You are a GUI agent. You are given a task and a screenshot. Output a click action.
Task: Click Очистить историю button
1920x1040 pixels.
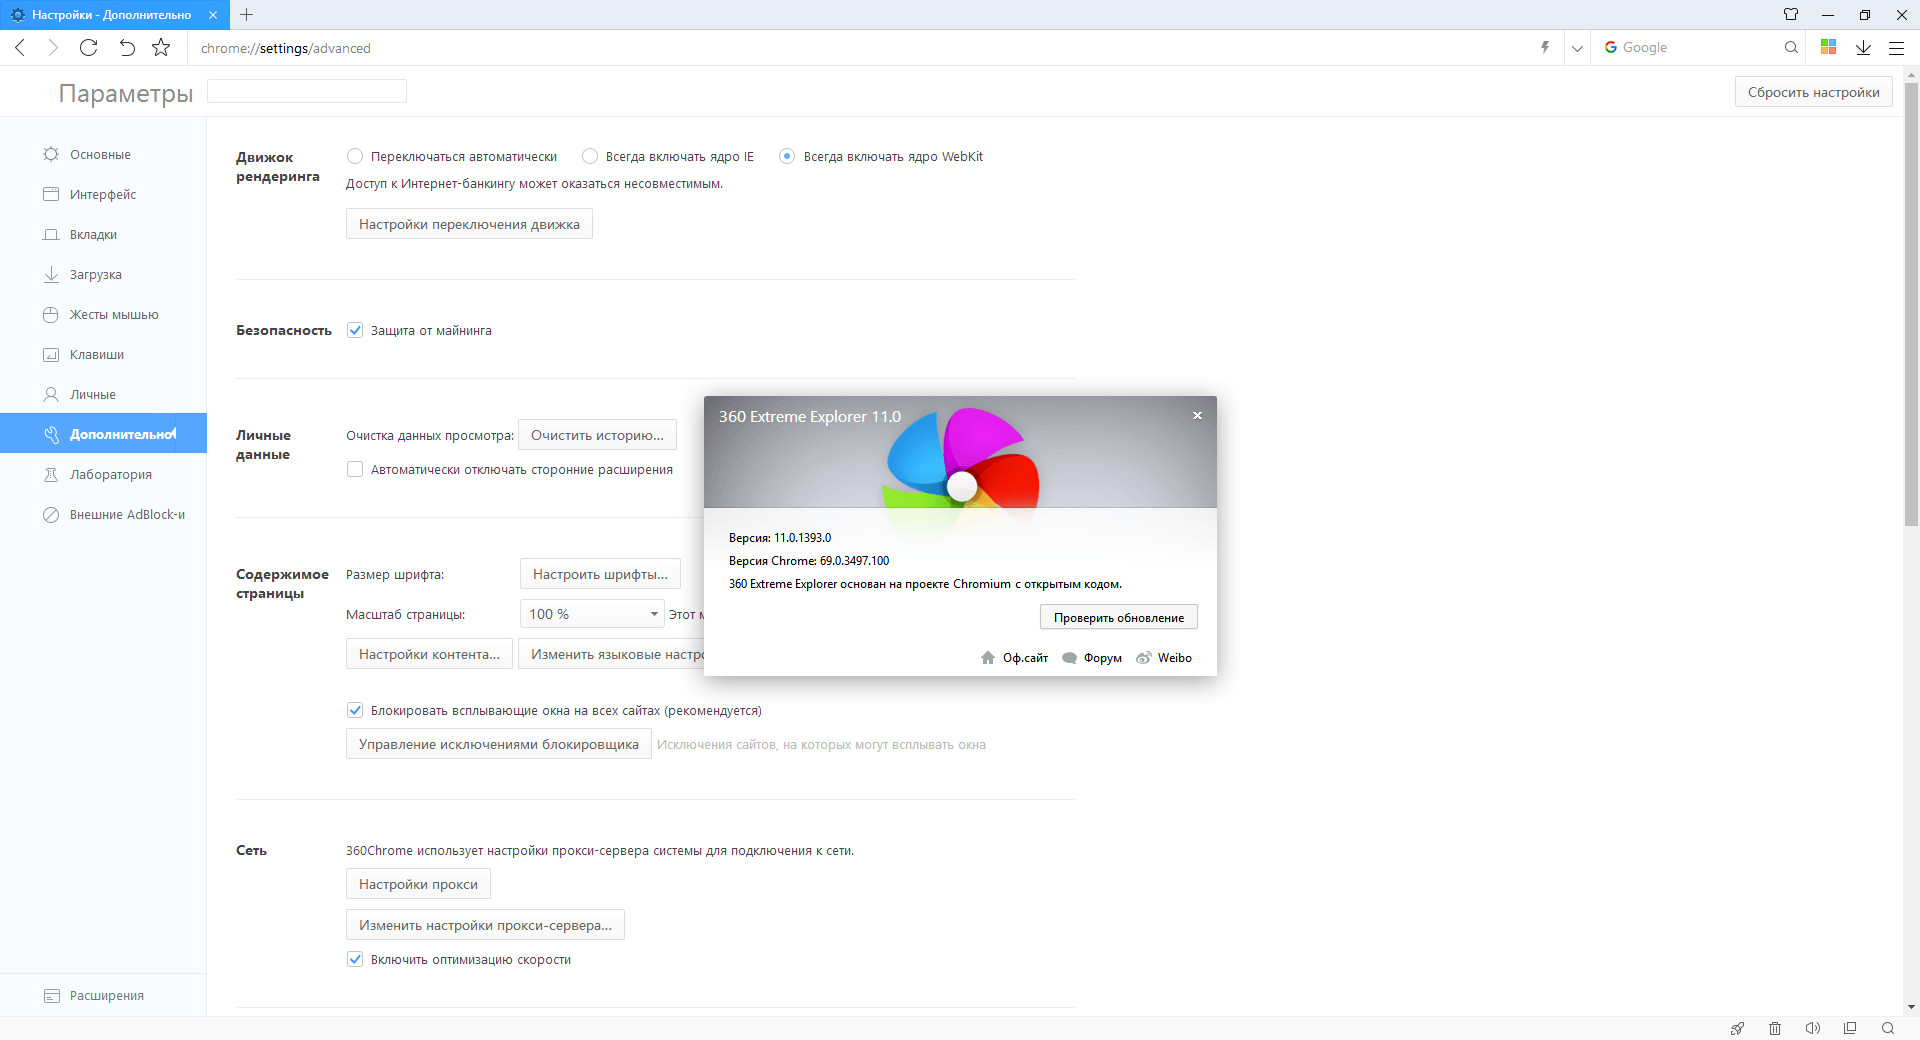pos(597,435)
